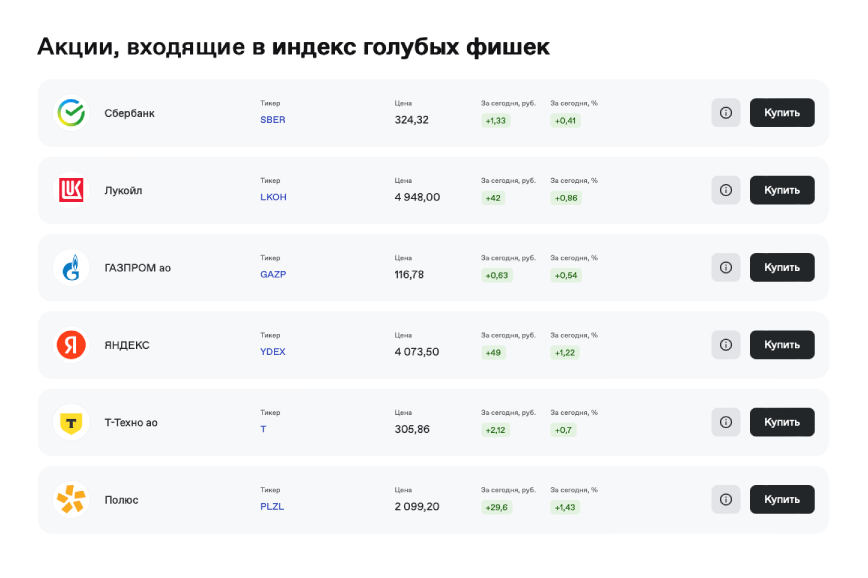The width and height of the screenshot is (868, 578).
Task: Buy Сбербанк shares with Купить button
Action: (x=782, y=113)
